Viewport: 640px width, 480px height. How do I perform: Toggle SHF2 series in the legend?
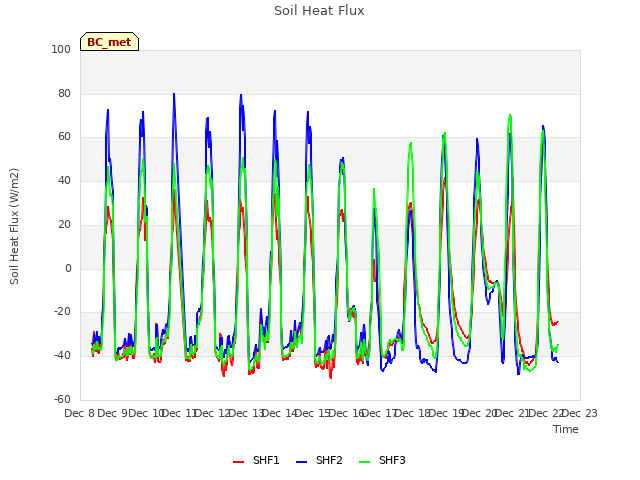(319, 460)
